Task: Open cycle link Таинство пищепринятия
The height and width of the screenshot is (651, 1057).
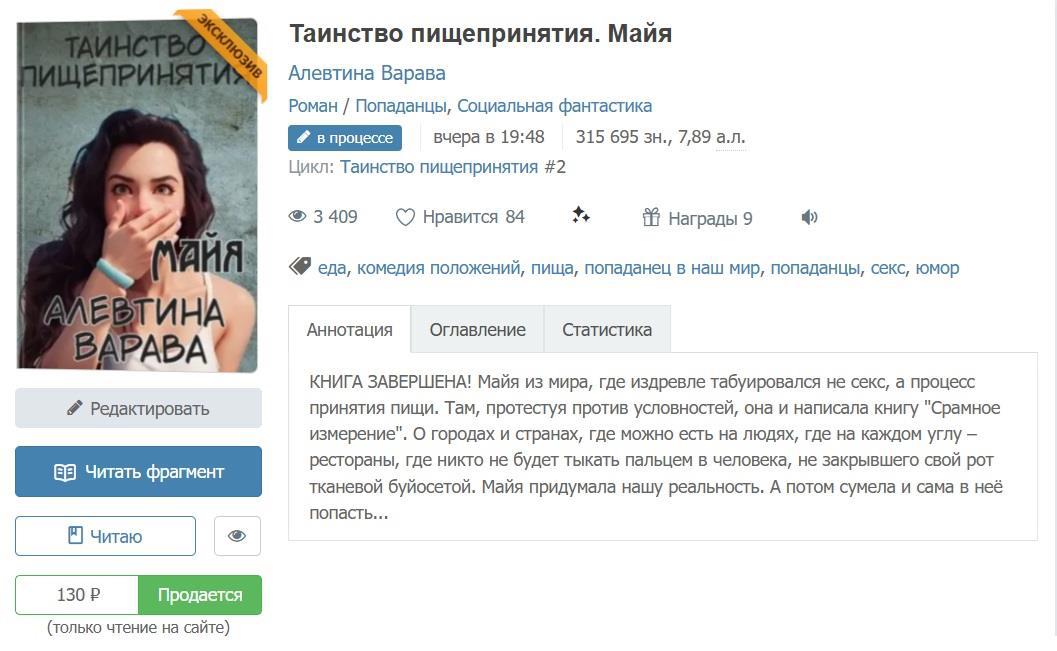Action: coord(438,166)
